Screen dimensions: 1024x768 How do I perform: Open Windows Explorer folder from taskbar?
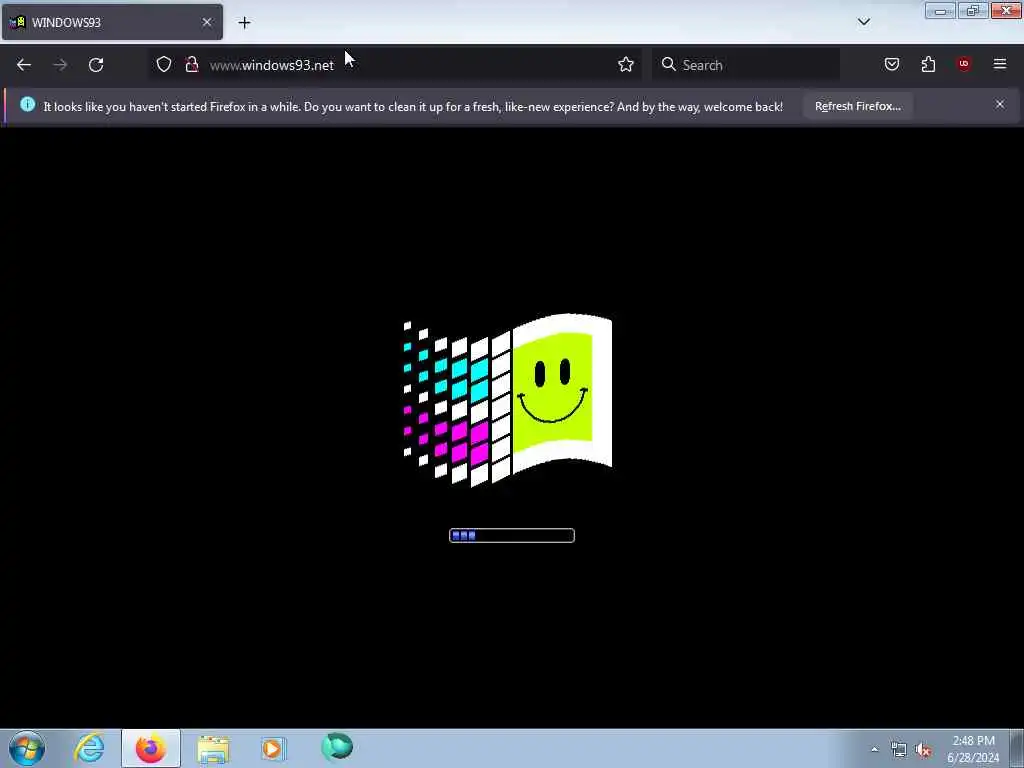pyautogui.click(x=213, y=749)
